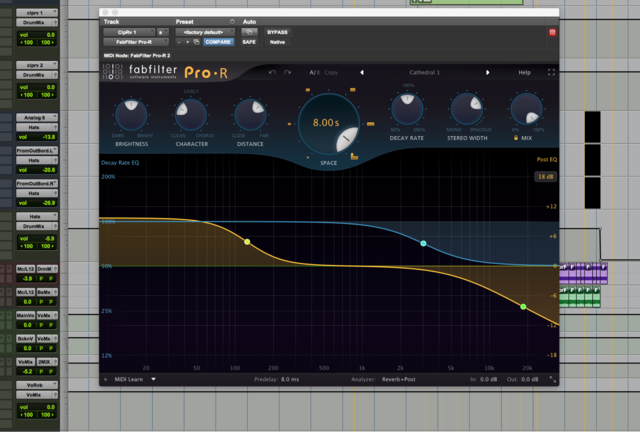The image size is (640, 432).
Task: Open the factory default preset dropdown
Action: 205,32
